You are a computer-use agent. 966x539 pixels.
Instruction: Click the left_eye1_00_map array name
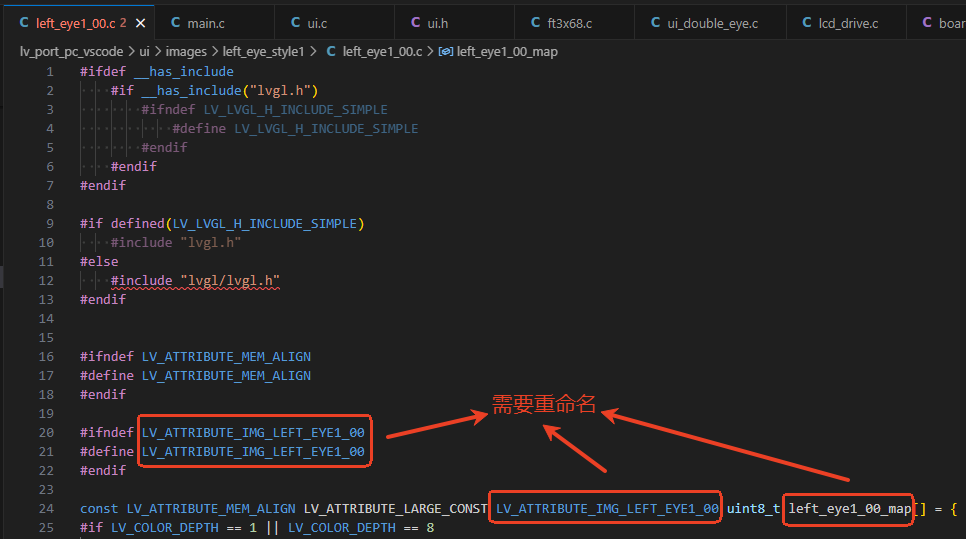850,509
